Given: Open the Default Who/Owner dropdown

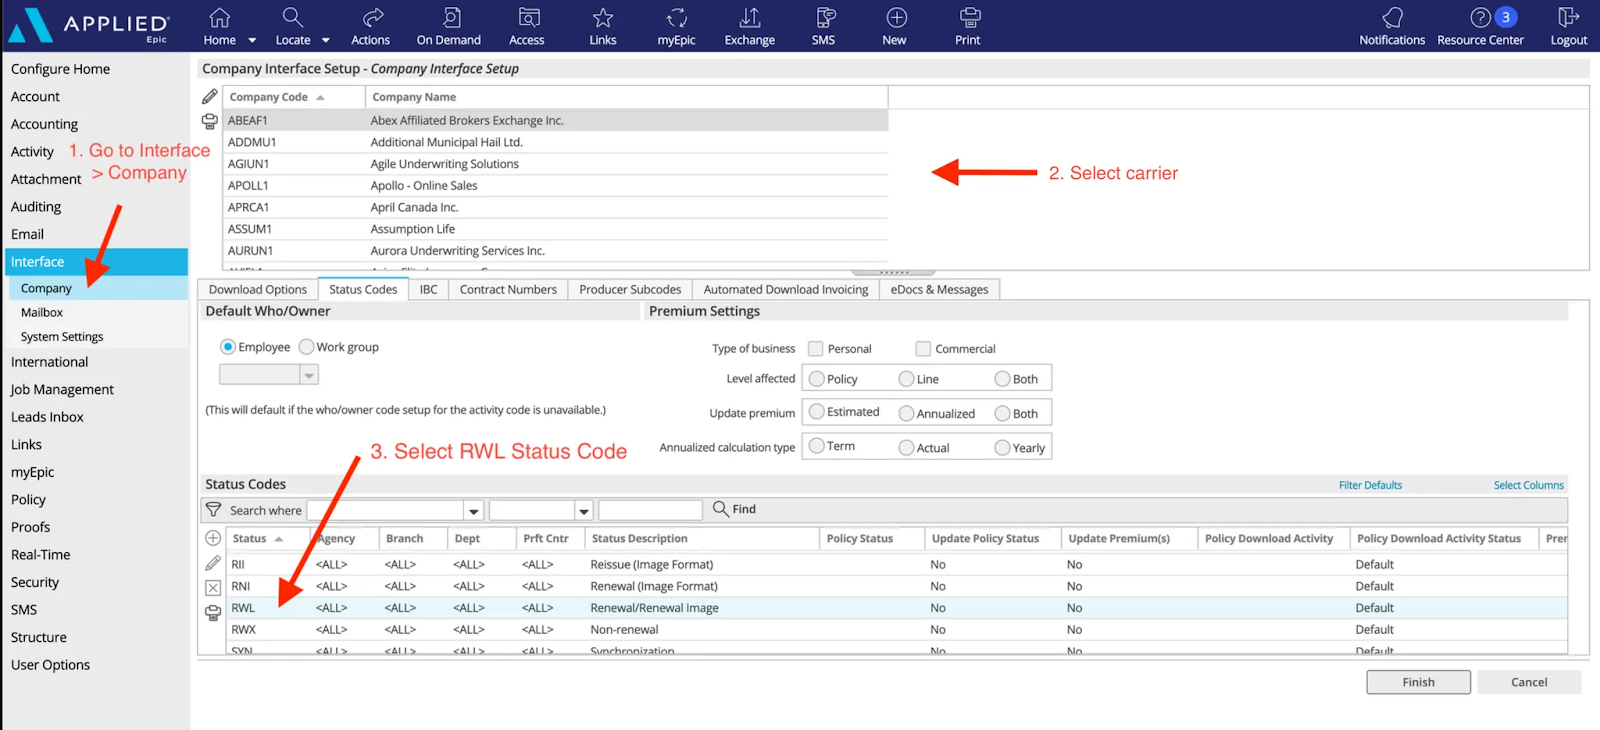Looking at the screenshot, I should coord(309,375).
